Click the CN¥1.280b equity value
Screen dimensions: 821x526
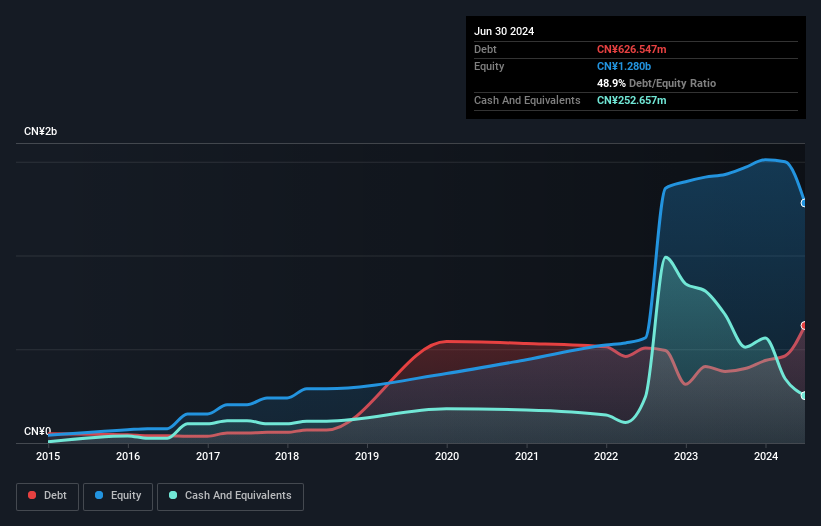click(x=624, y=66)
